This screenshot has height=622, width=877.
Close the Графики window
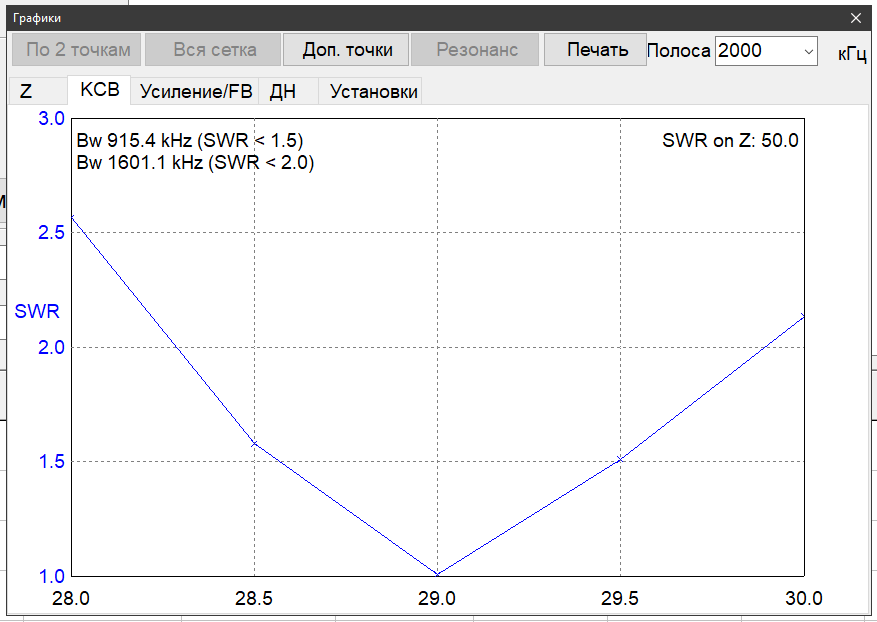tap(855, 18)
